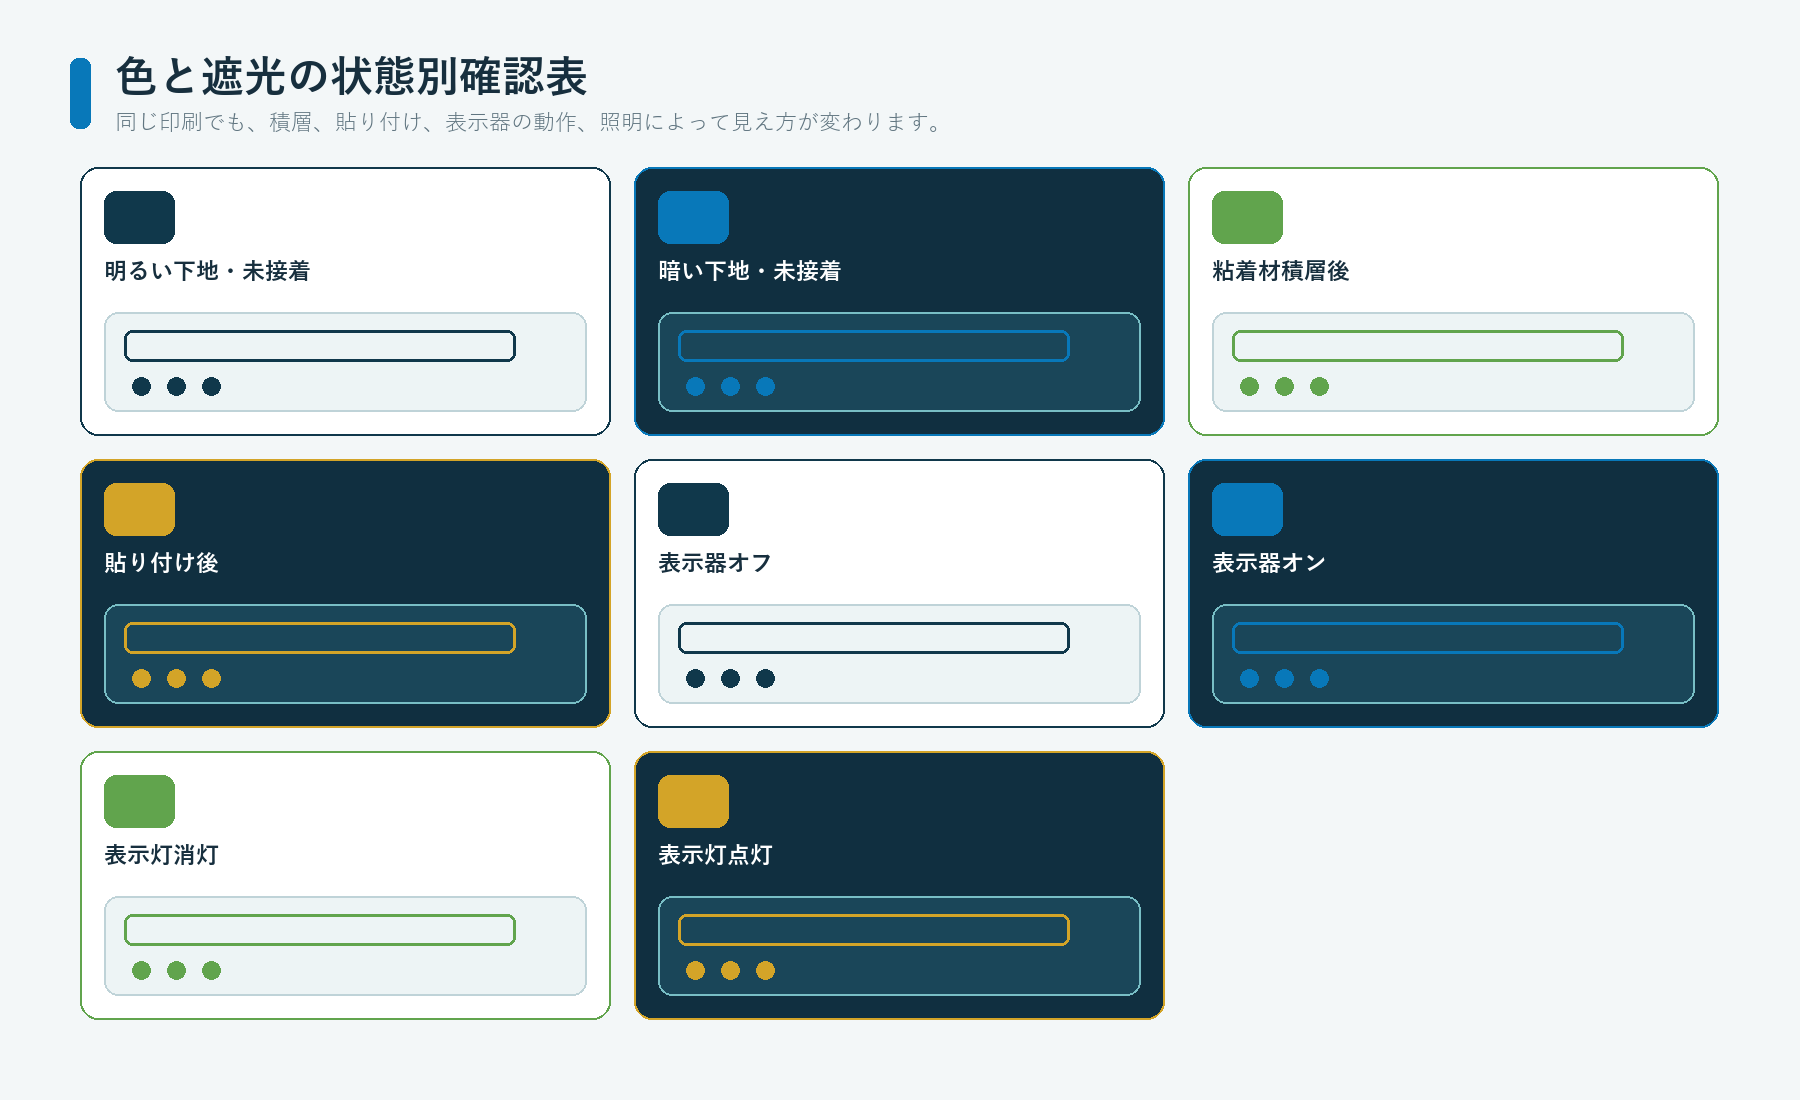Click the 表示器オフ label
The width and height of the screenshot is (1800, 1100).
click(x=715, y=563)
